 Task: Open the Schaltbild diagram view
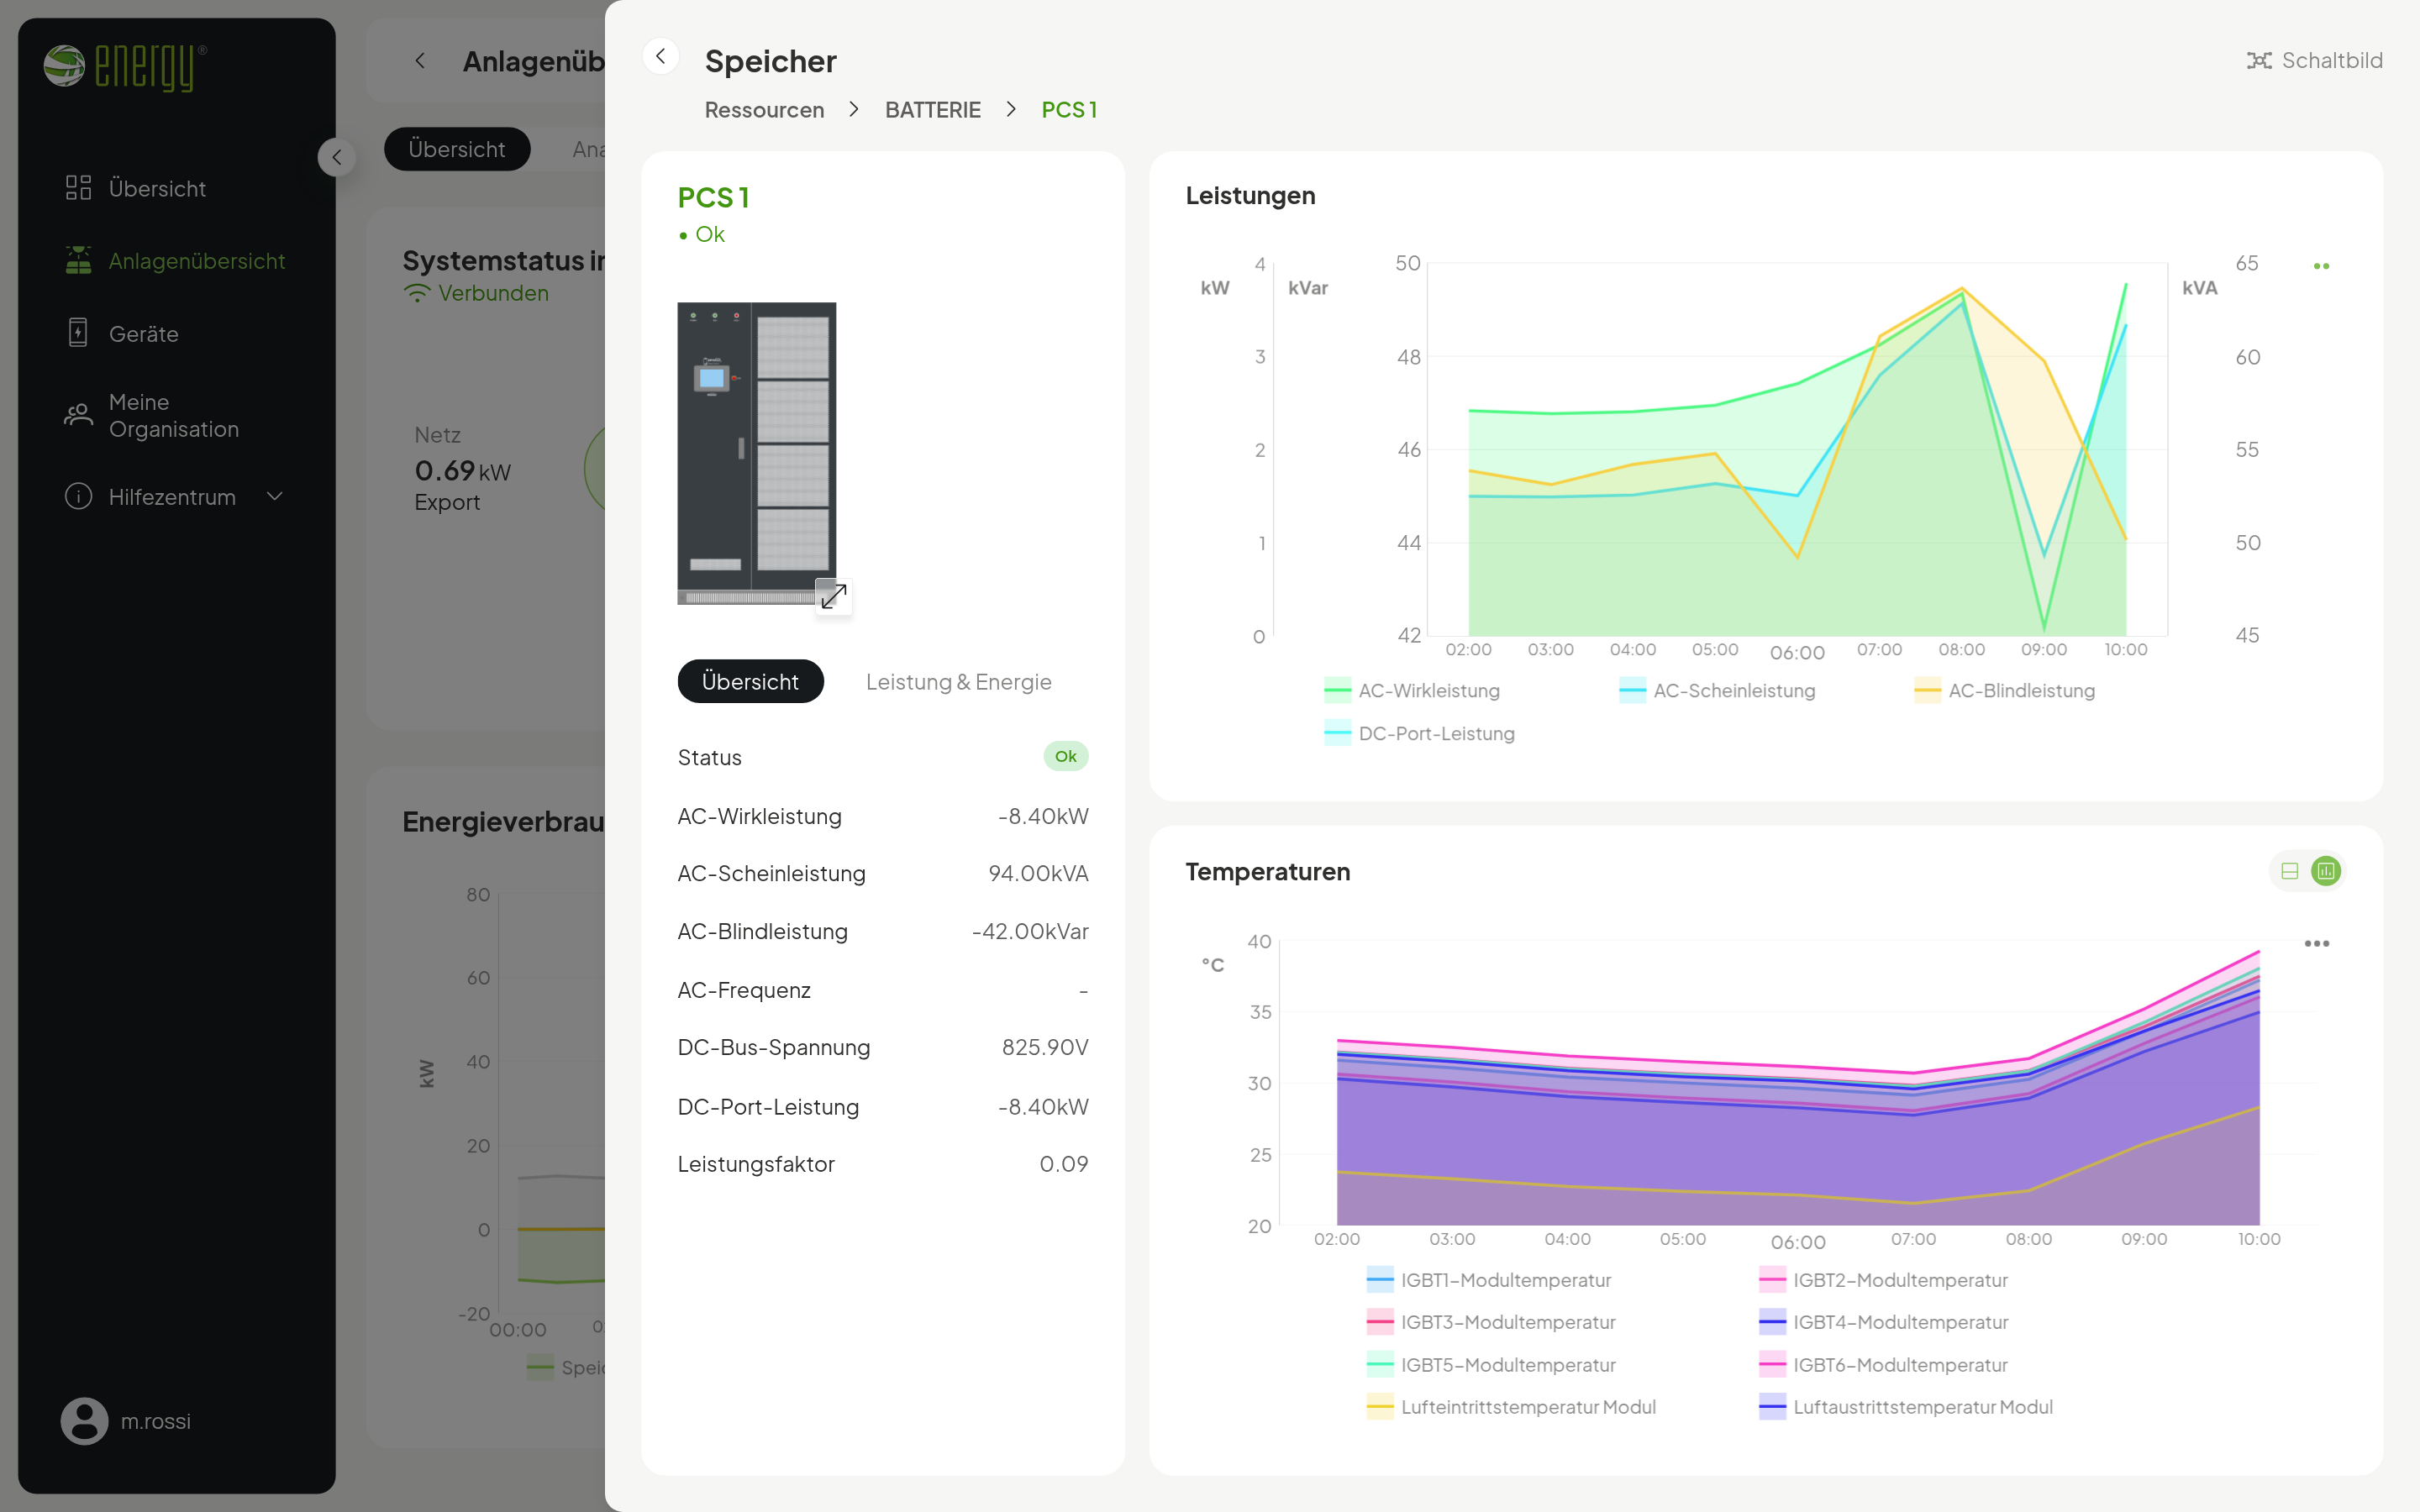coord(2314,61)
